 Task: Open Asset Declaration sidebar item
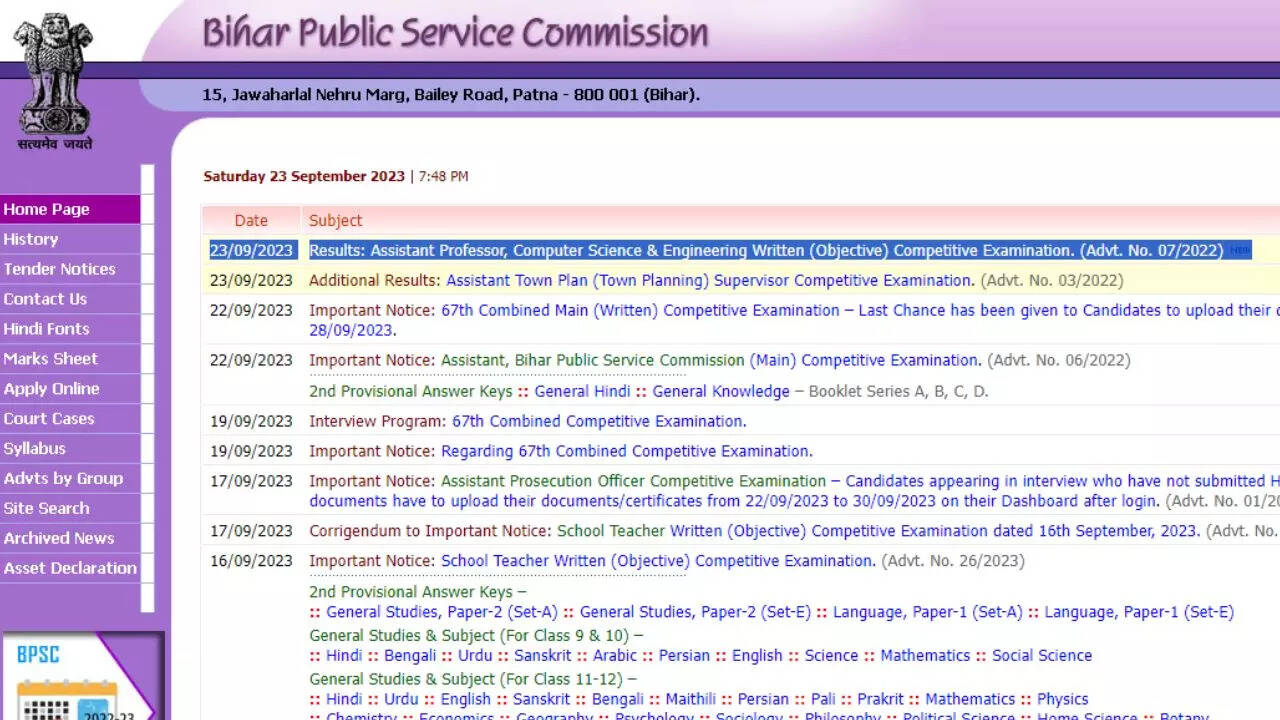[70, 568]
